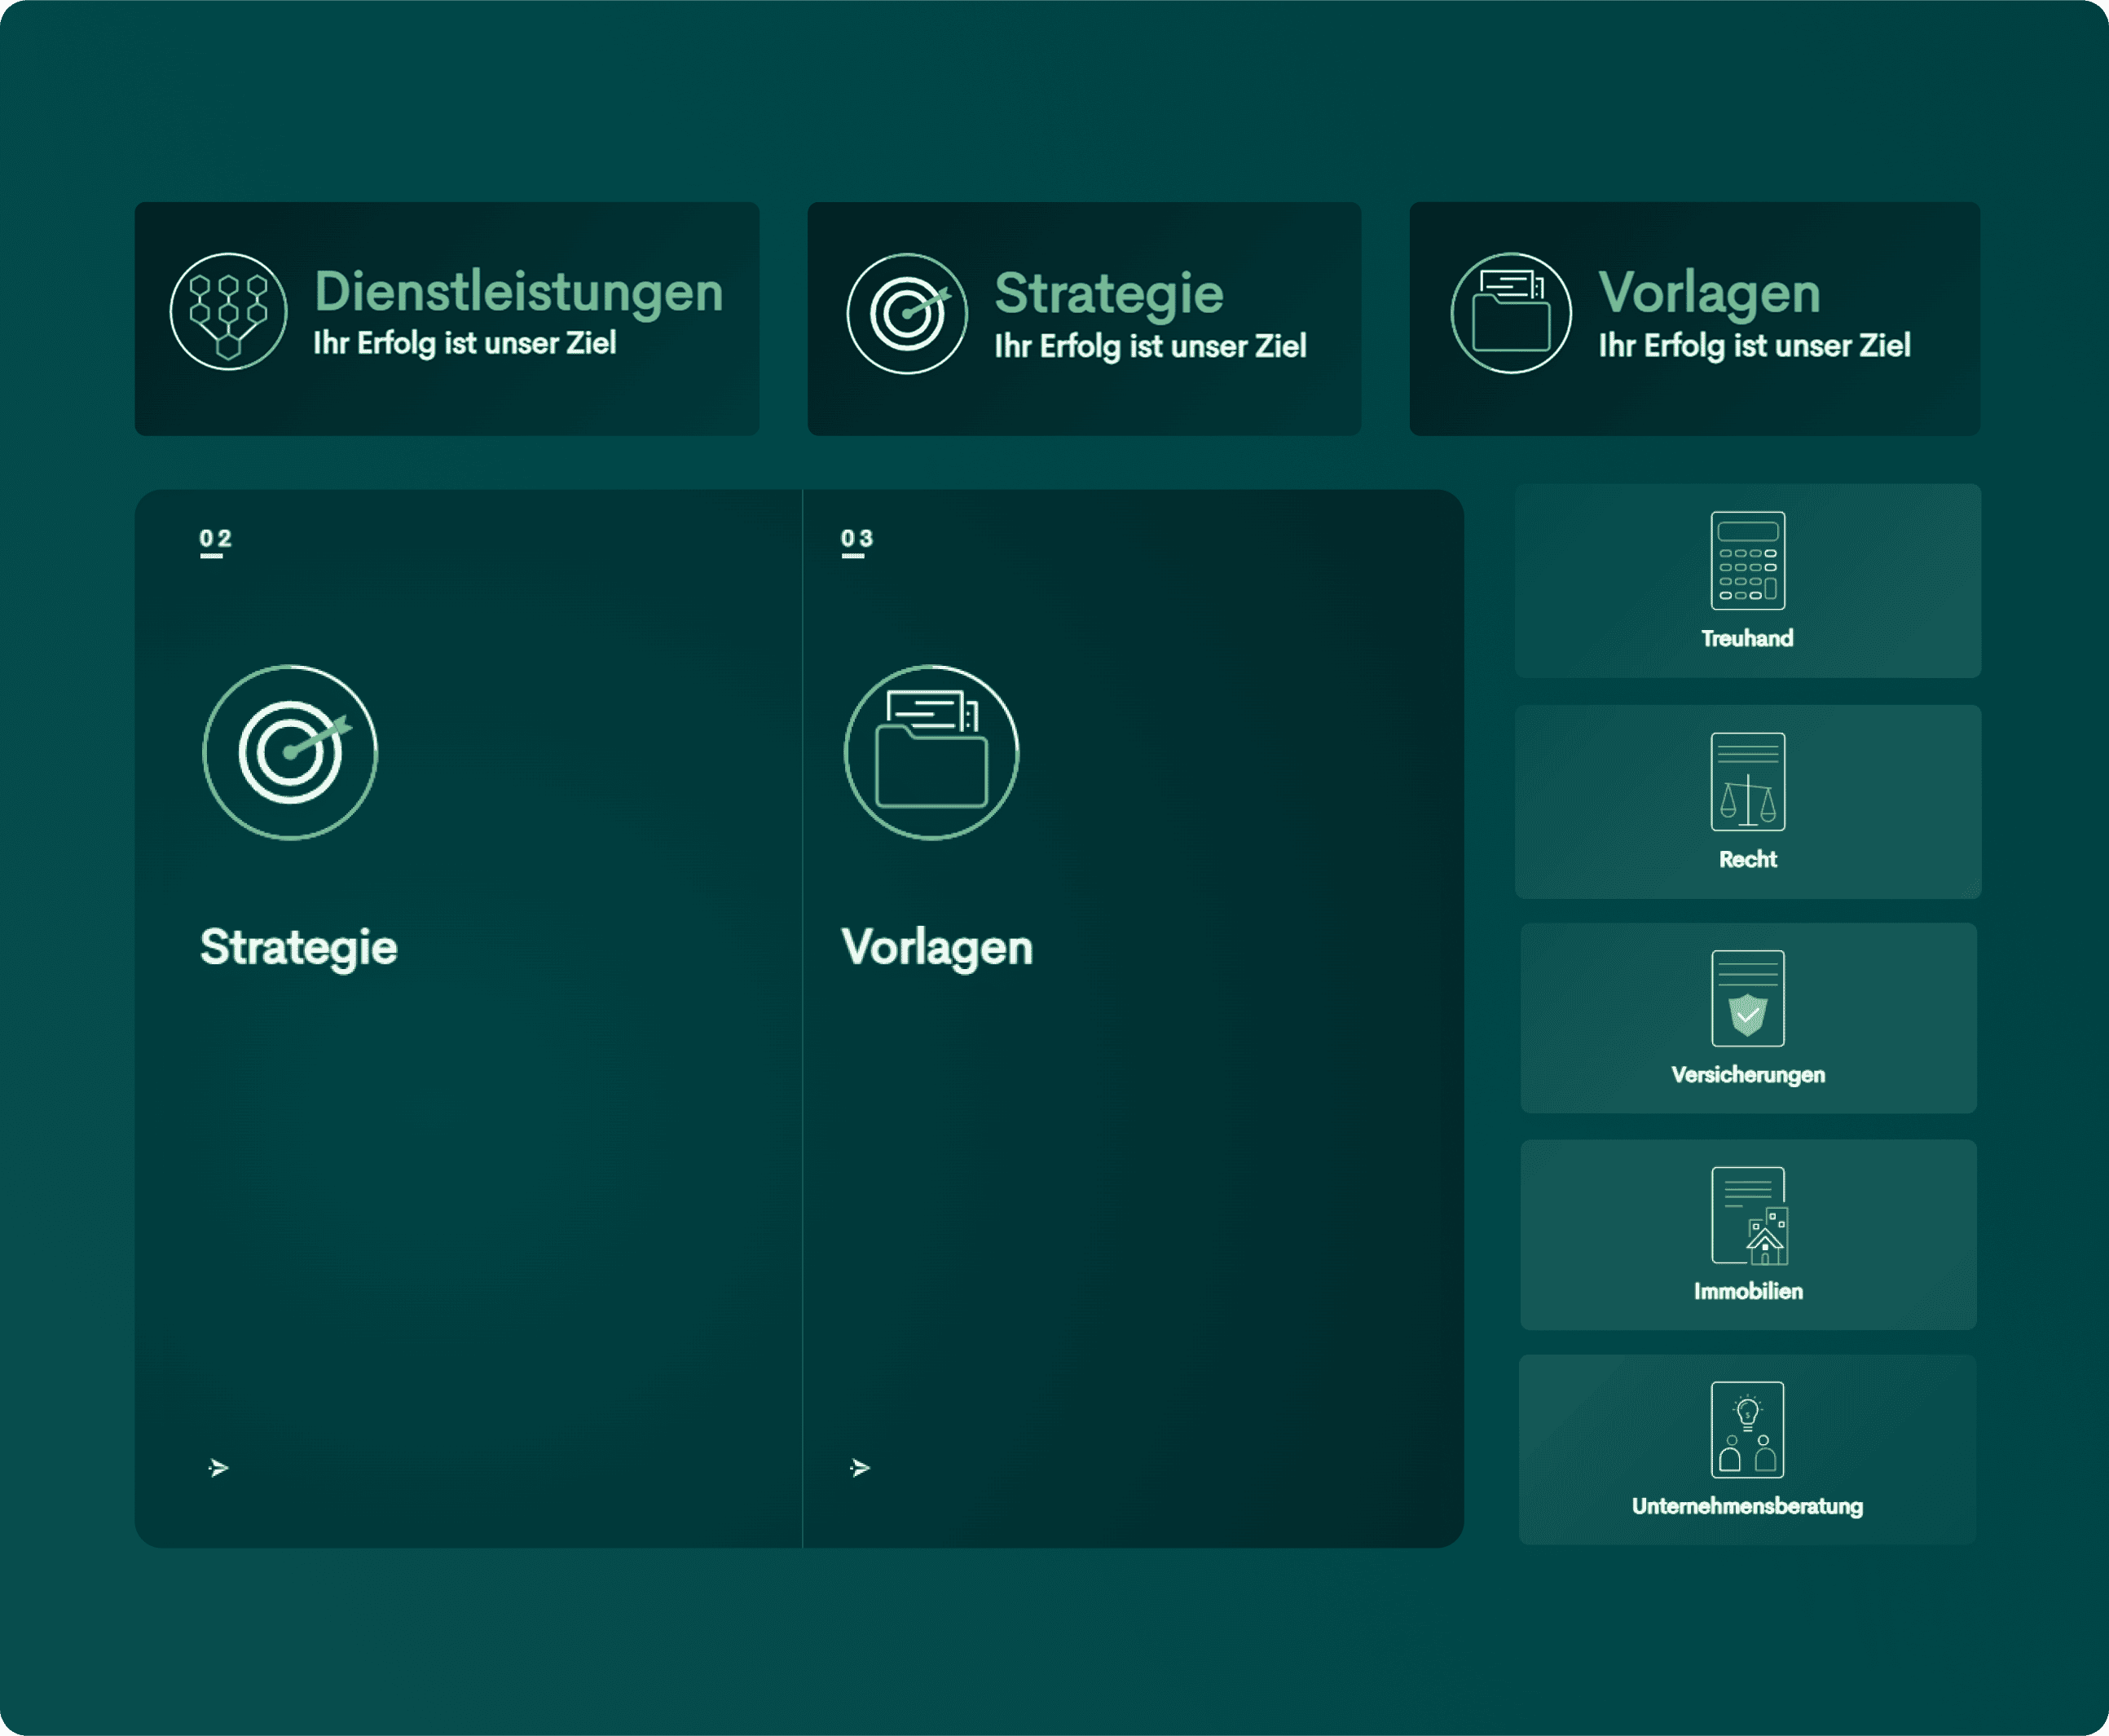Click the folder icon in Vorlagen banner
2109x1736 pixels.
point(1511,314)
